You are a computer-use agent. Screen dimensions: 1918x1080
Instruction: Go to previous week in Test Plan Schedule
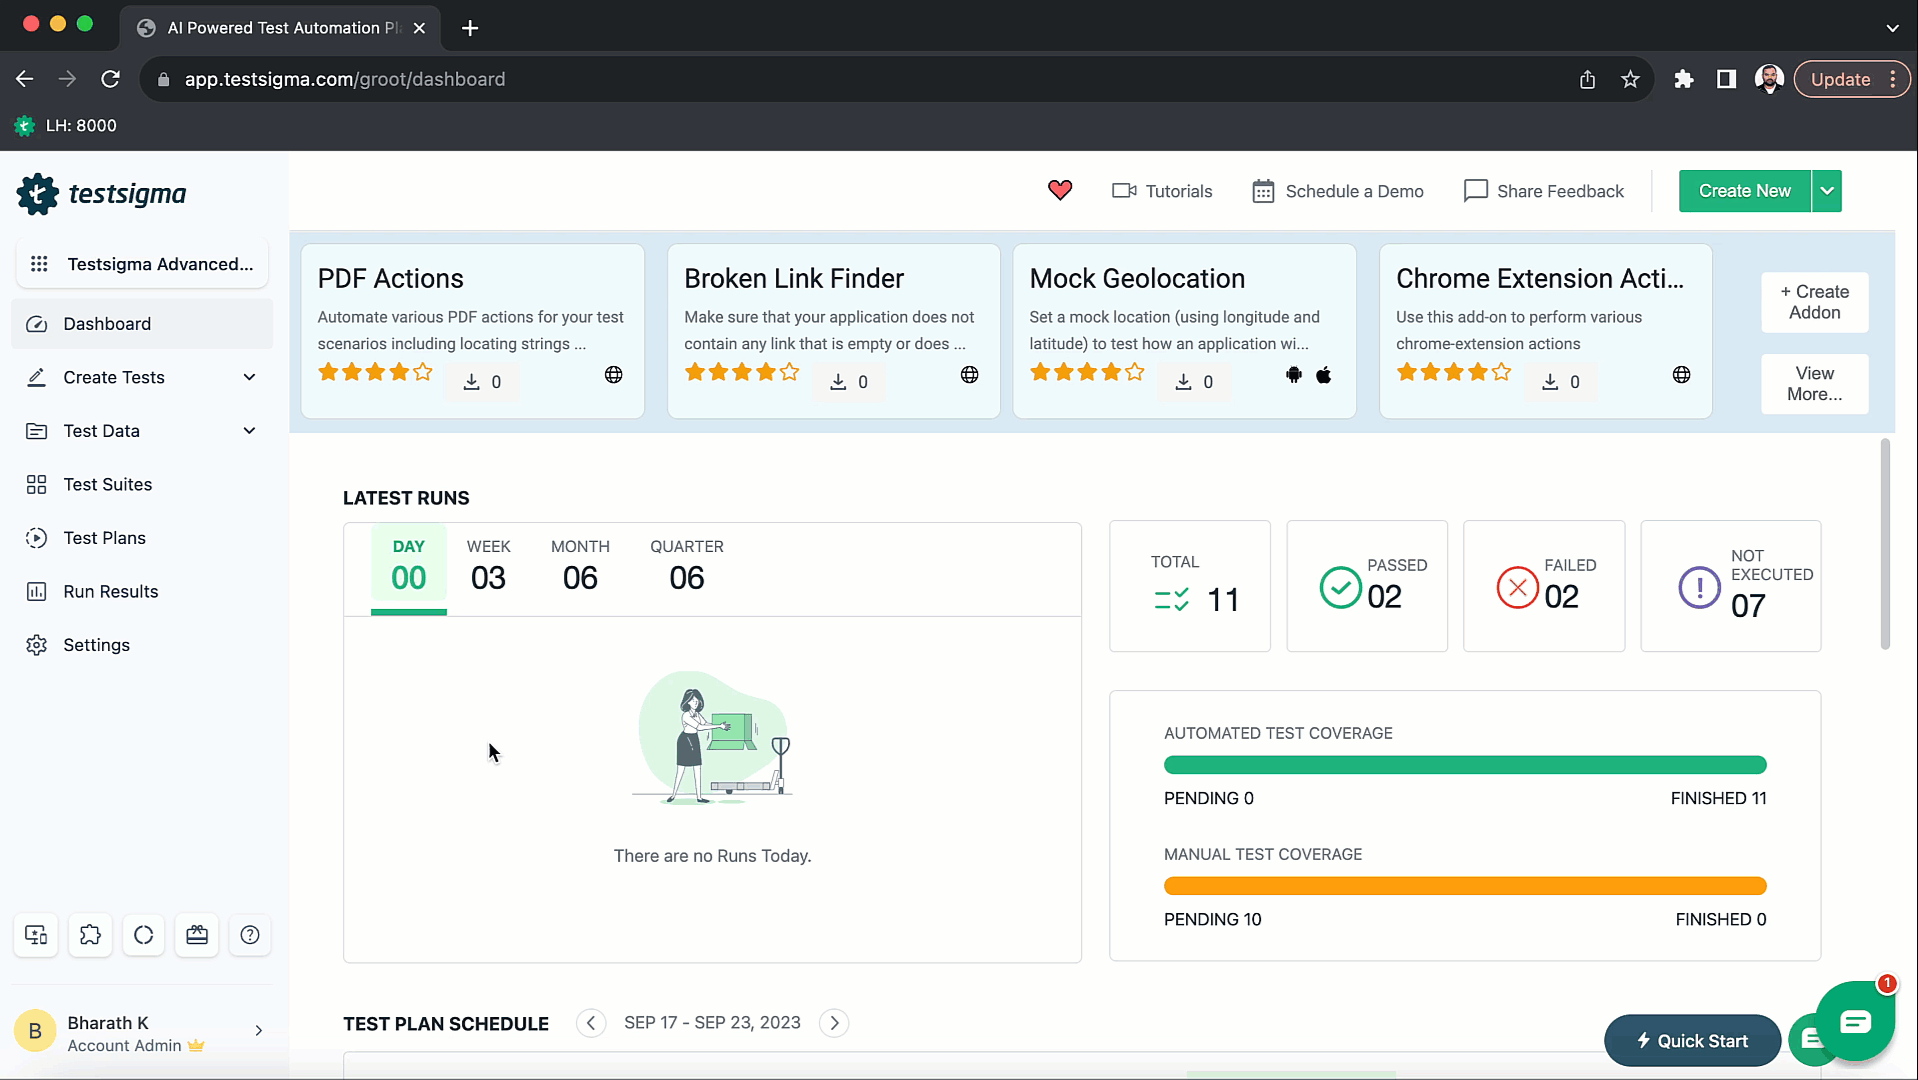[591, 1023]
